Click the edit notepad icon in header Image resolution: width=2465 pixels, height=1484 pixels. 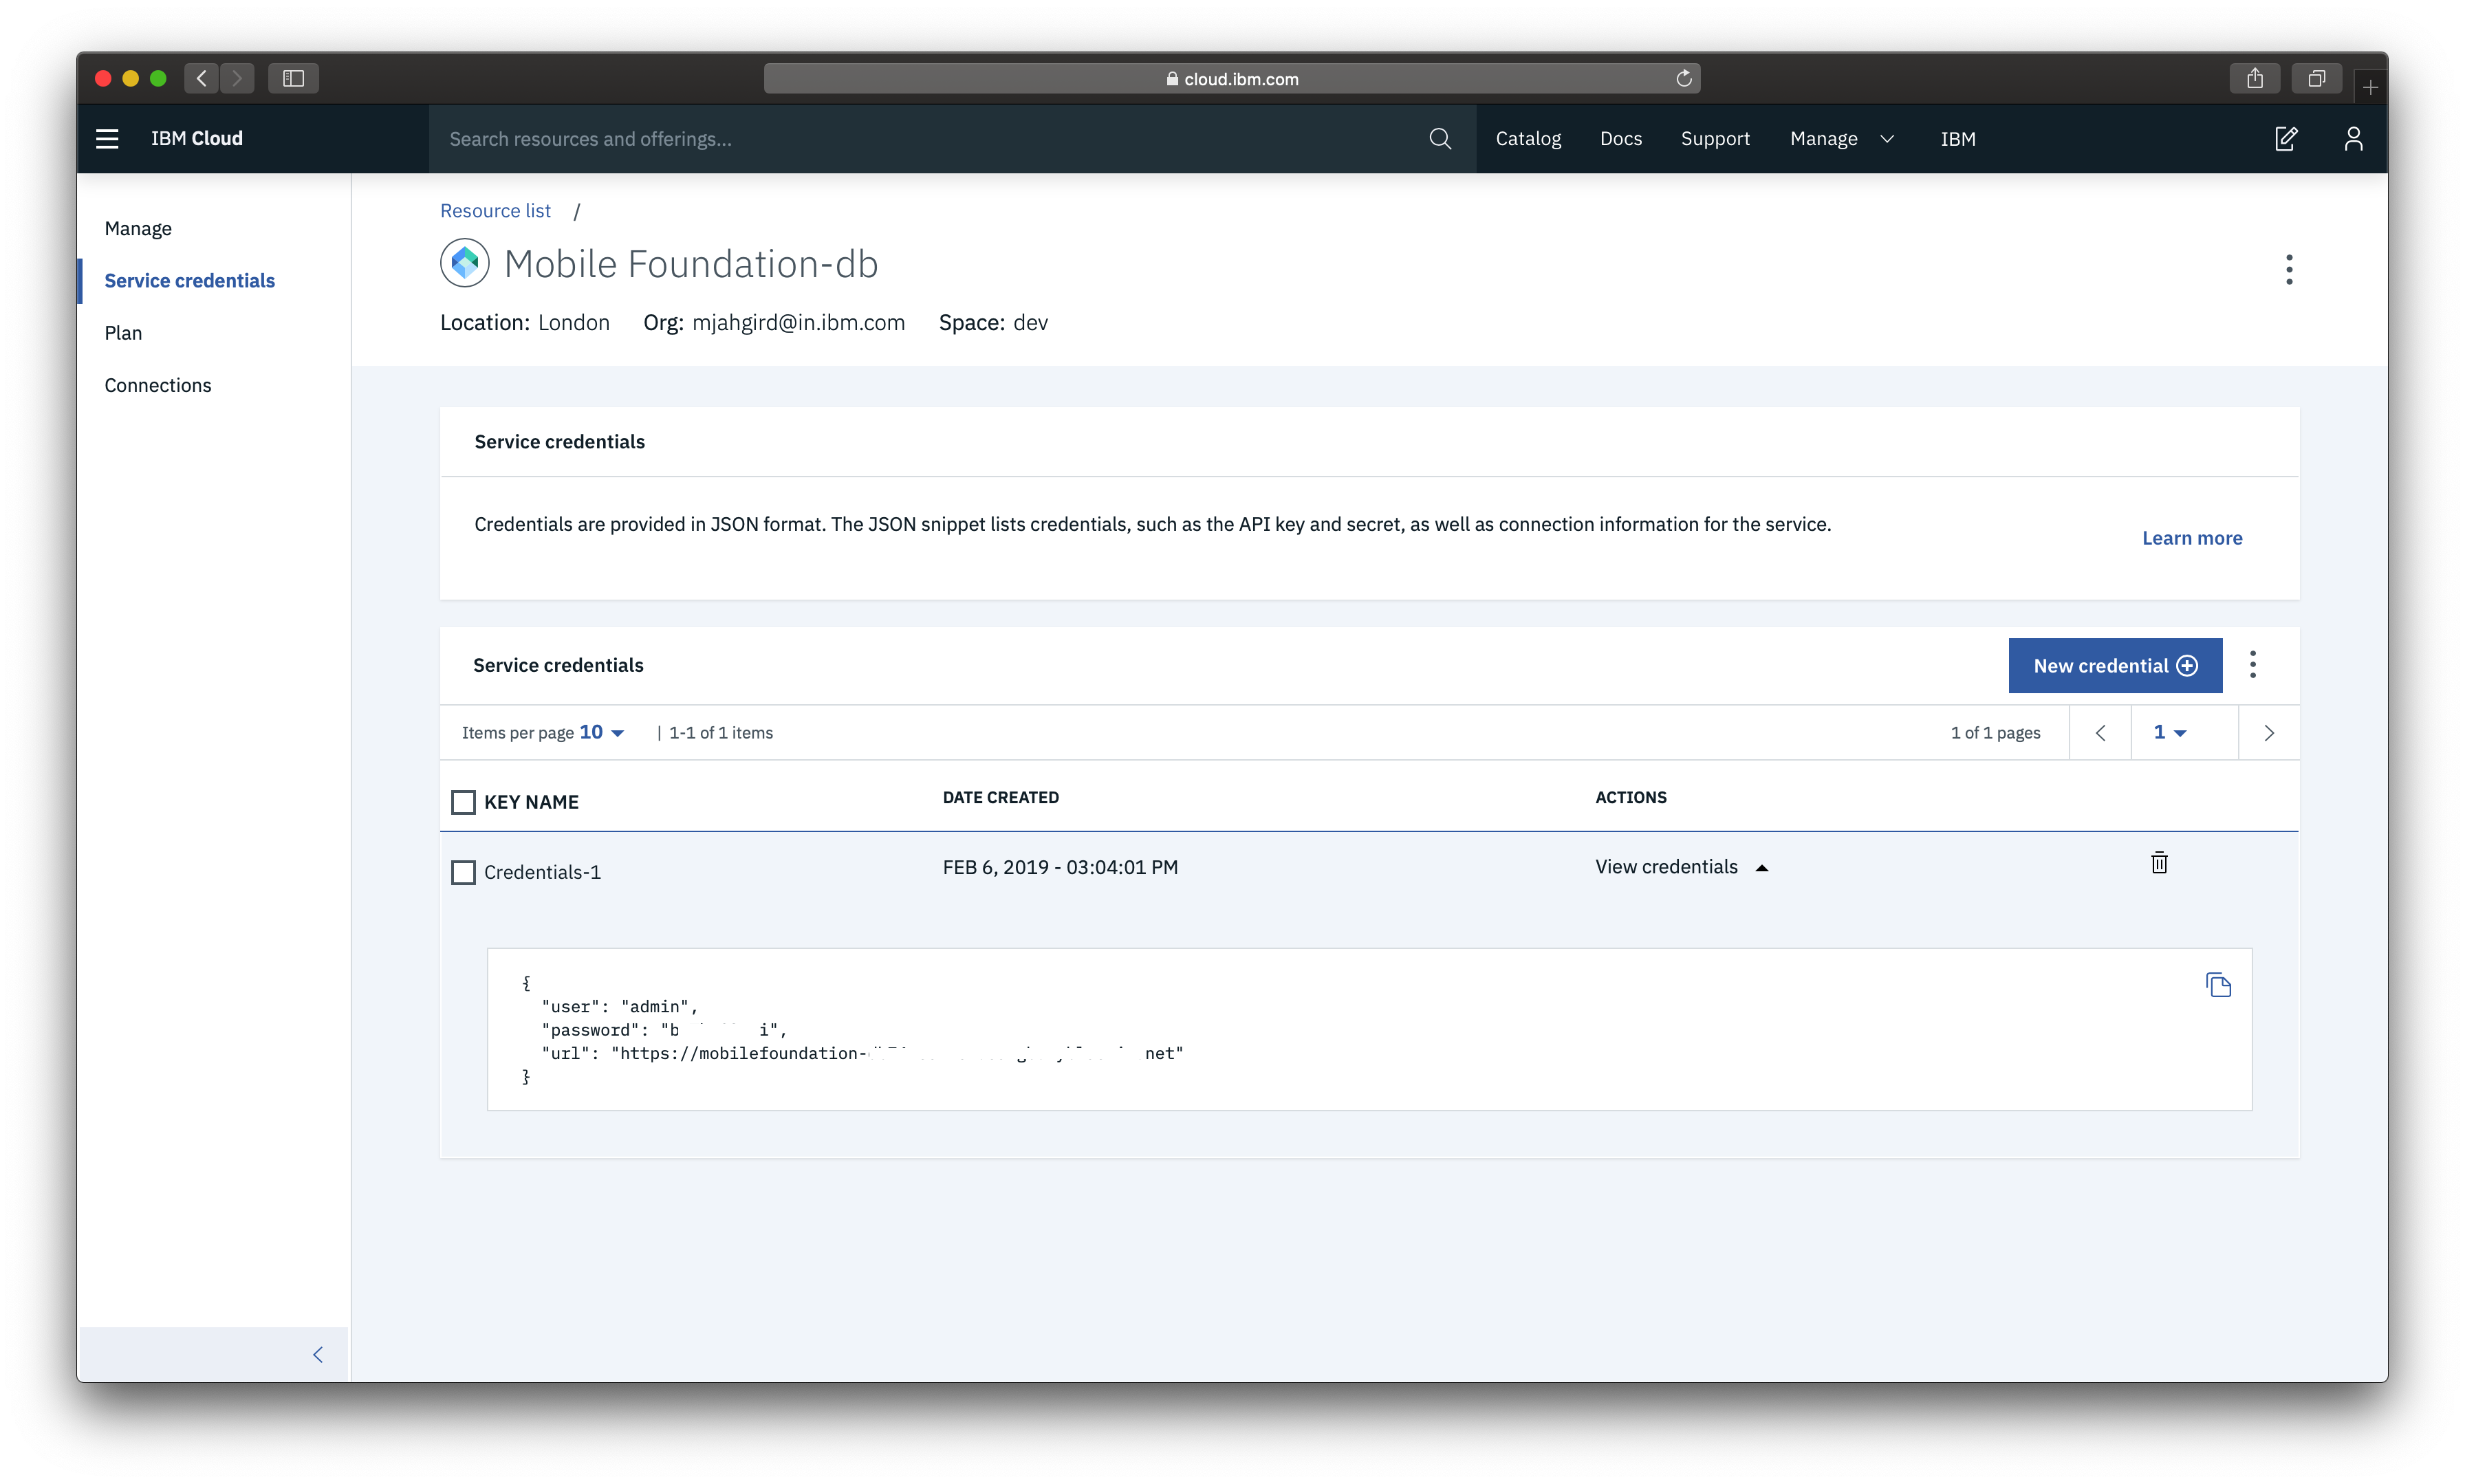point(2286,139)
